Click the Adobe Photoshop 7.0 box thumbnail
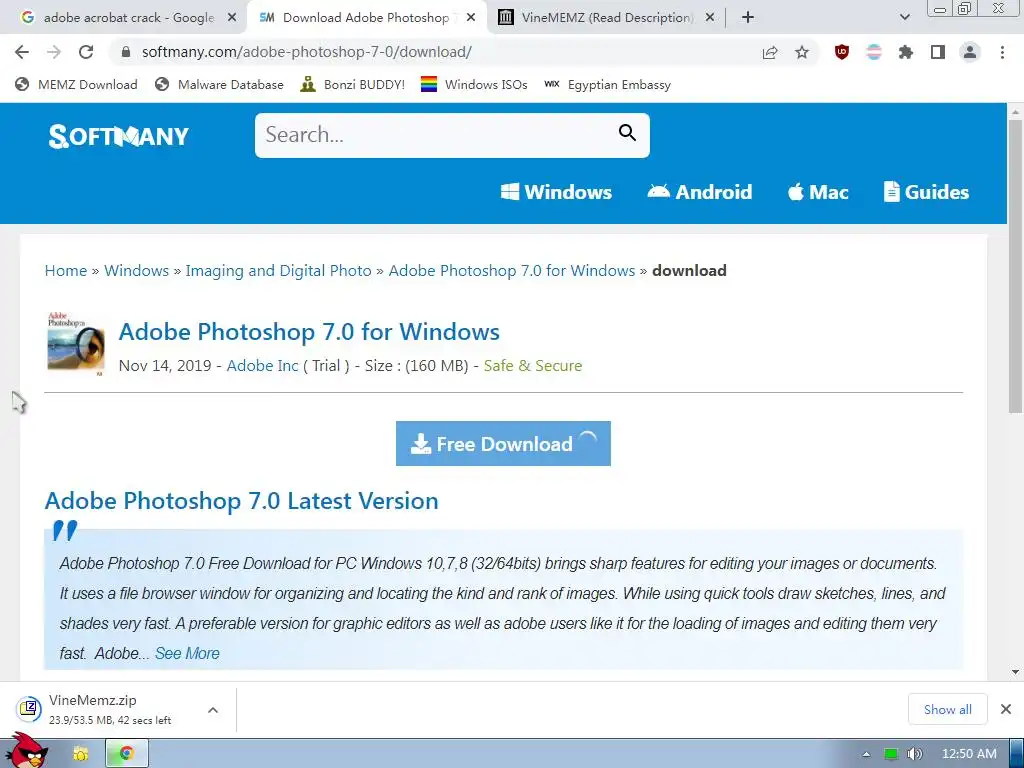 [x=76, y=344]
